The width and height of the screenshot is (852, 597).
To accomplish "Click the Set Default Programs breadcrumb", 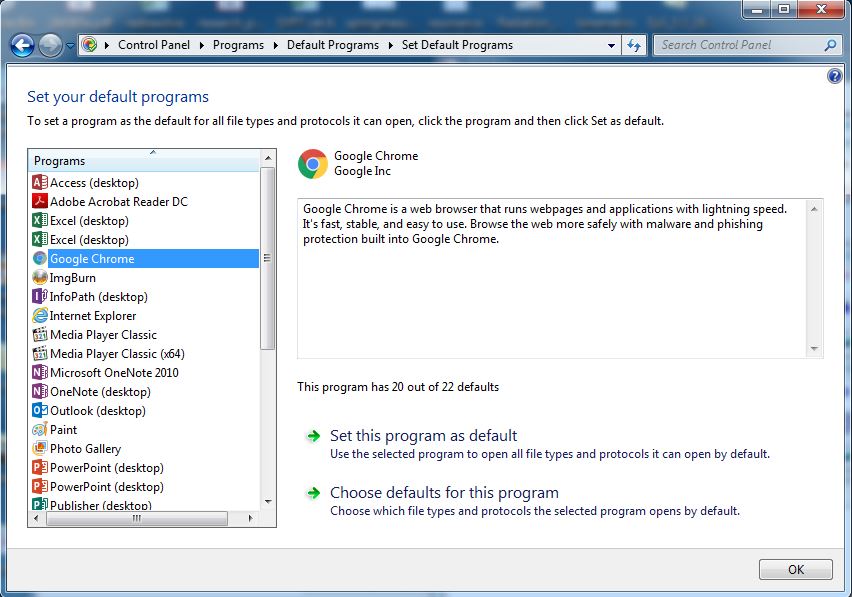I will click(x=457, y=45).
